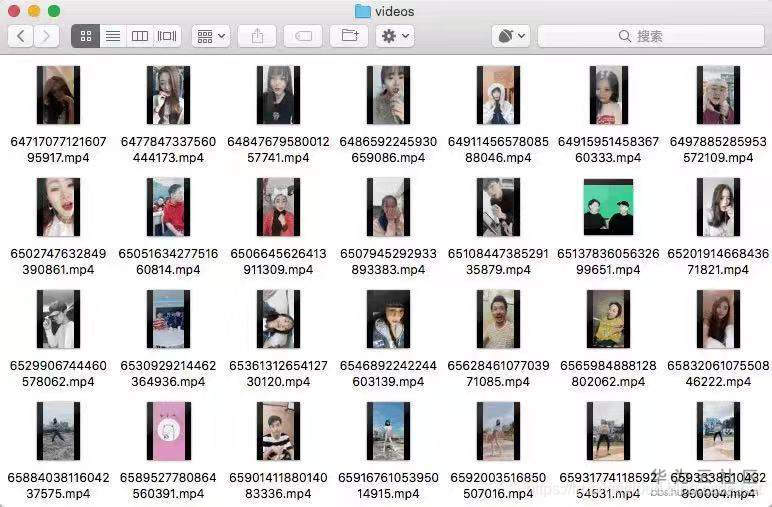The width and height of the screenshot is (772, 507).
Task: Select video 647170771216079 5917.mp4
Action: [x=58, y=95]
